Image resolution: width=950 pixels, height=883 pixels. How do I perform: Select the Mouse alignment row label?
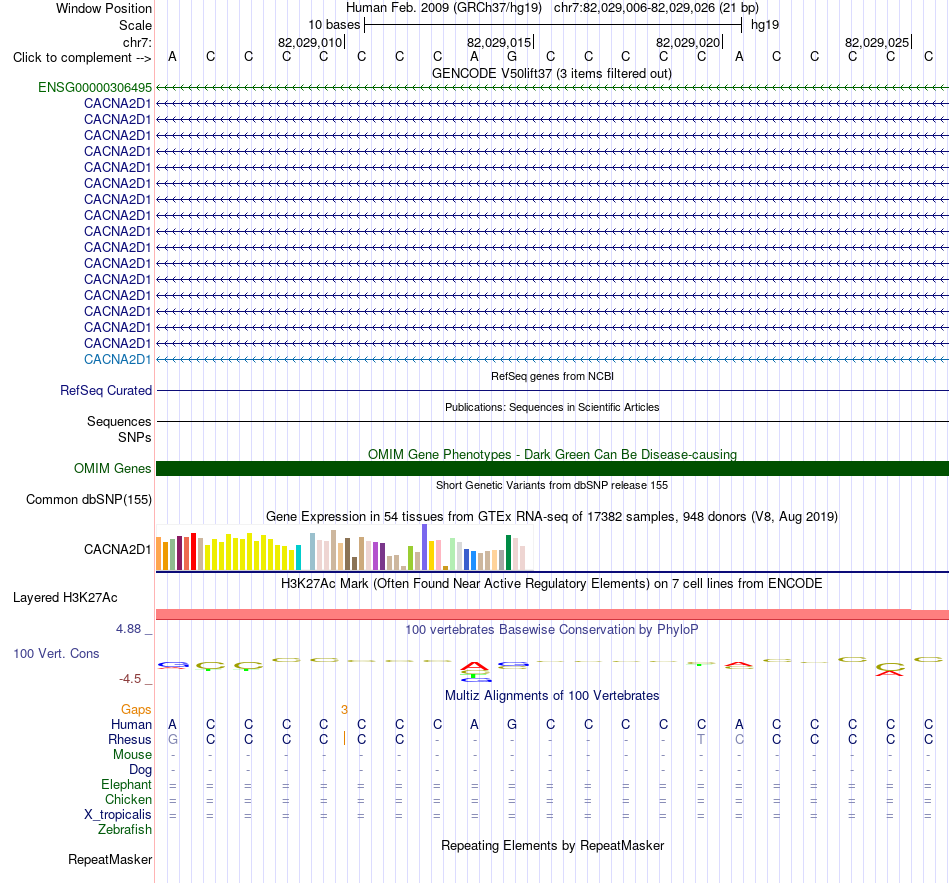pyautogui.click(x=132, y=755)
